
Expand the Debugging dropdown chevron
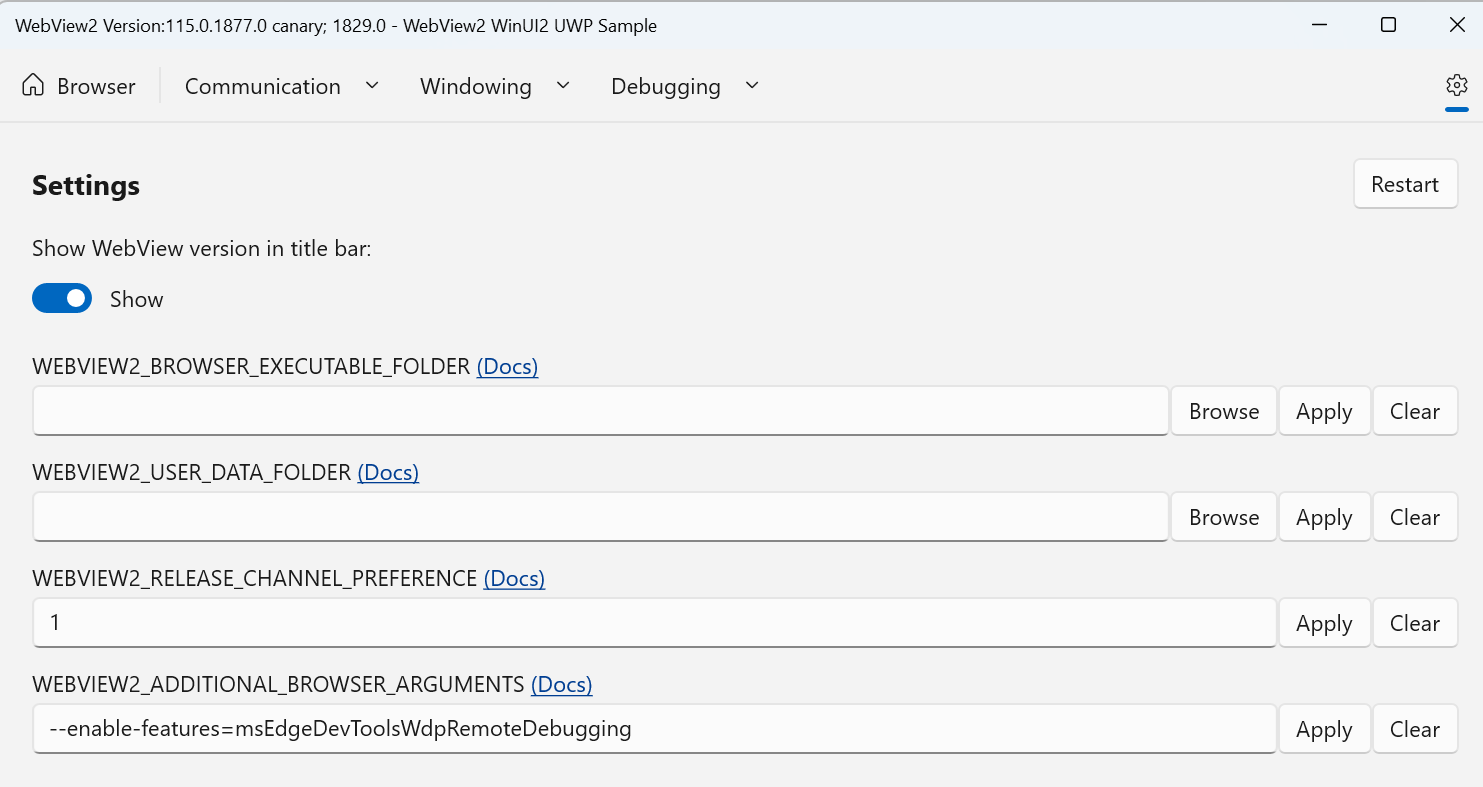pyautogui.click(x=752, y=86)
